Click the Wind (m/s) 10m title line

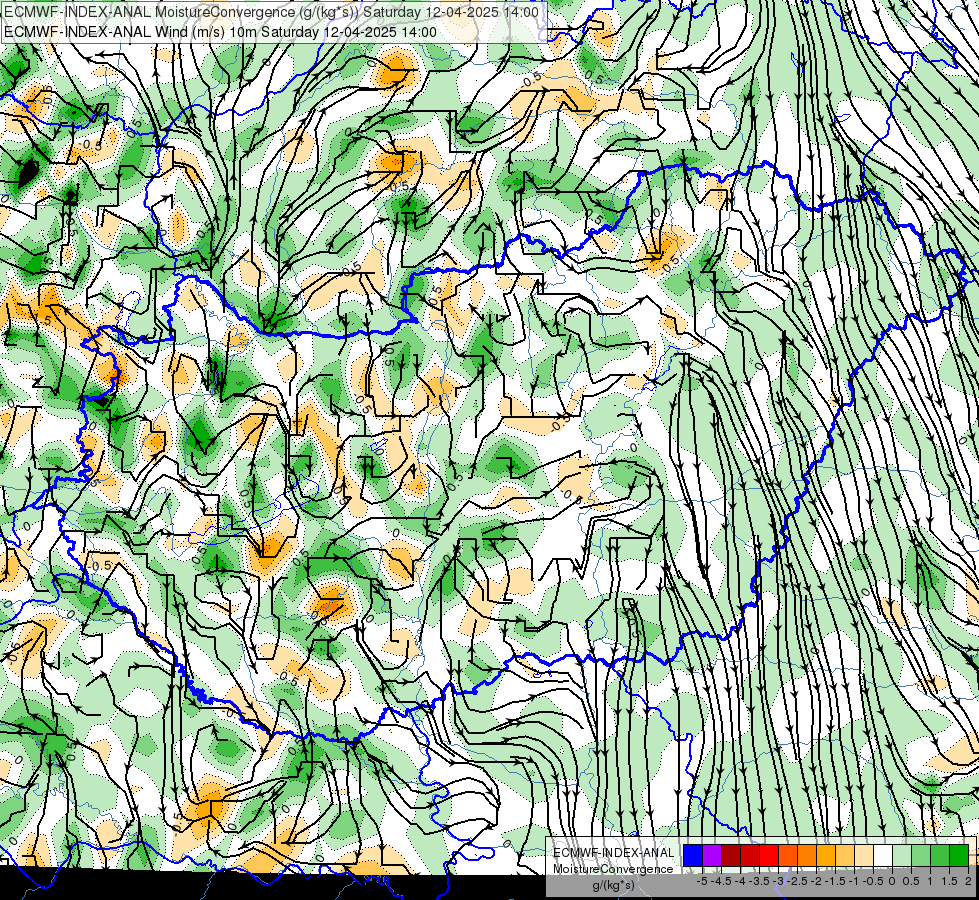220,32
